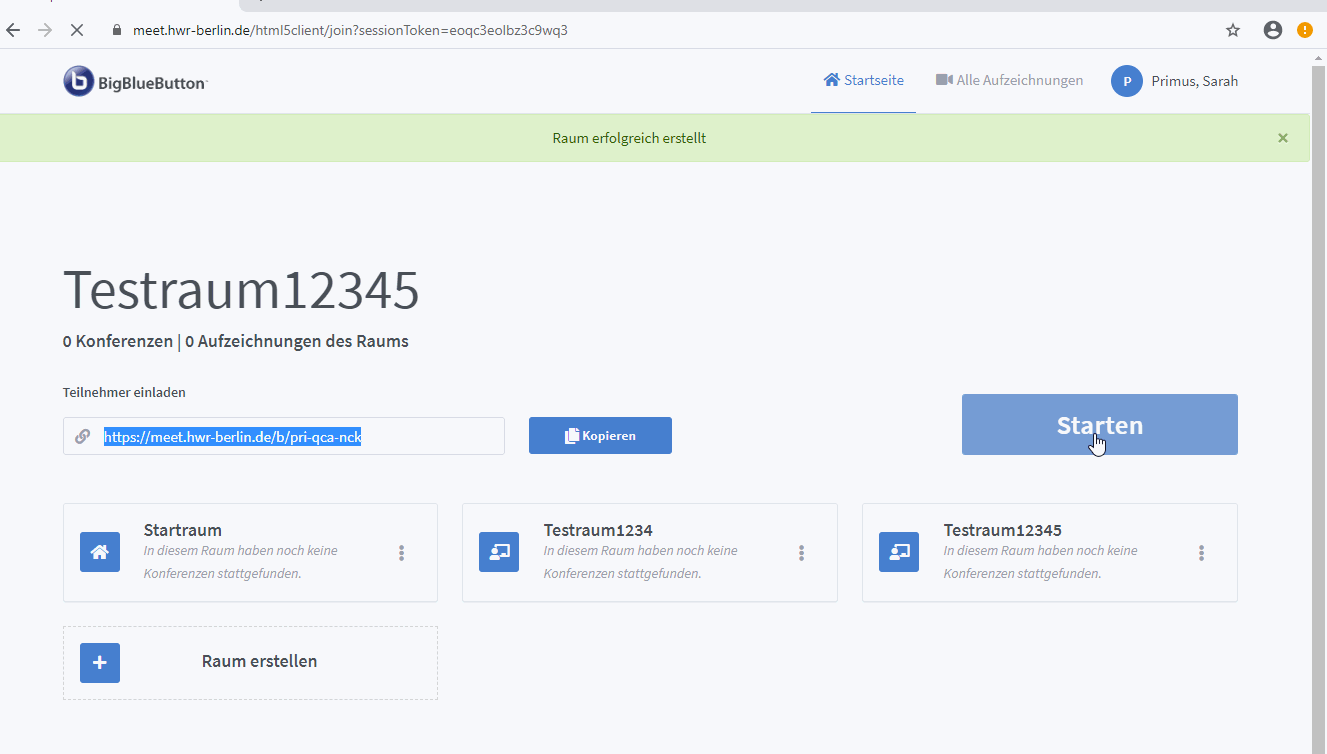Viewport: 1327px width, 754px height.
Task: Open the Testraum1234 three-dot options menu
Action: click(802, 553)
